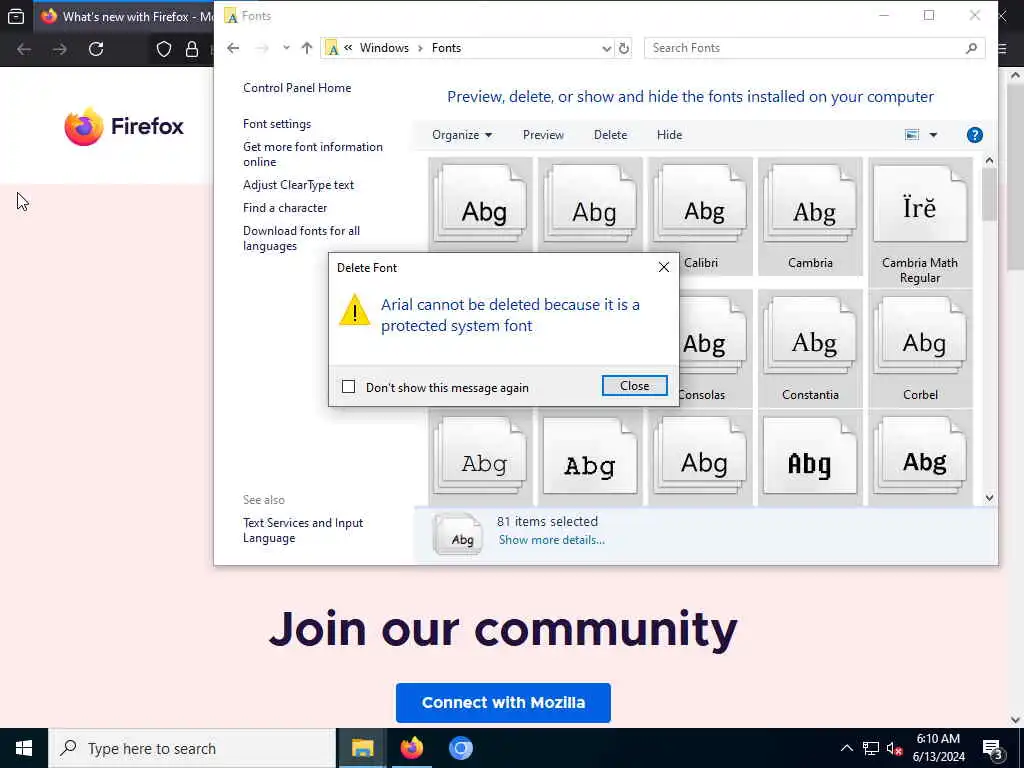Screen dimensions: 1024x768
Task: Click yellow warning icon in dialog
Action: [x=355, y=310]
